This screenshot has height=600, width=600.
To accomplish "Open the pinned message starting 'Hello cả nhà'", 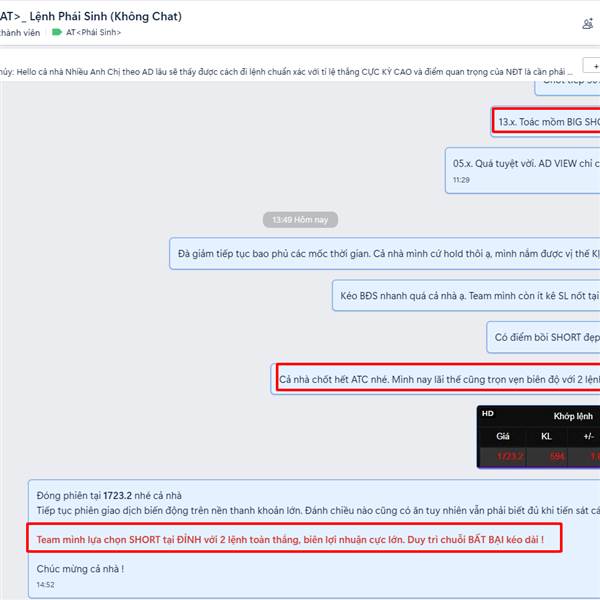I will (x=286, y=72).
